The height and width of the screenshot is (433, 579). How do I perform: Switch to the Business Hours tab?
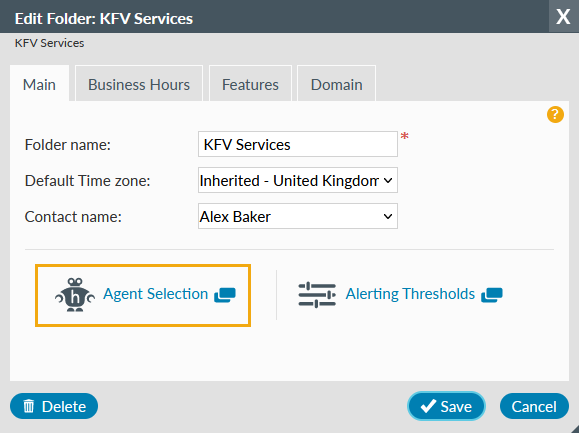point(139,84)
